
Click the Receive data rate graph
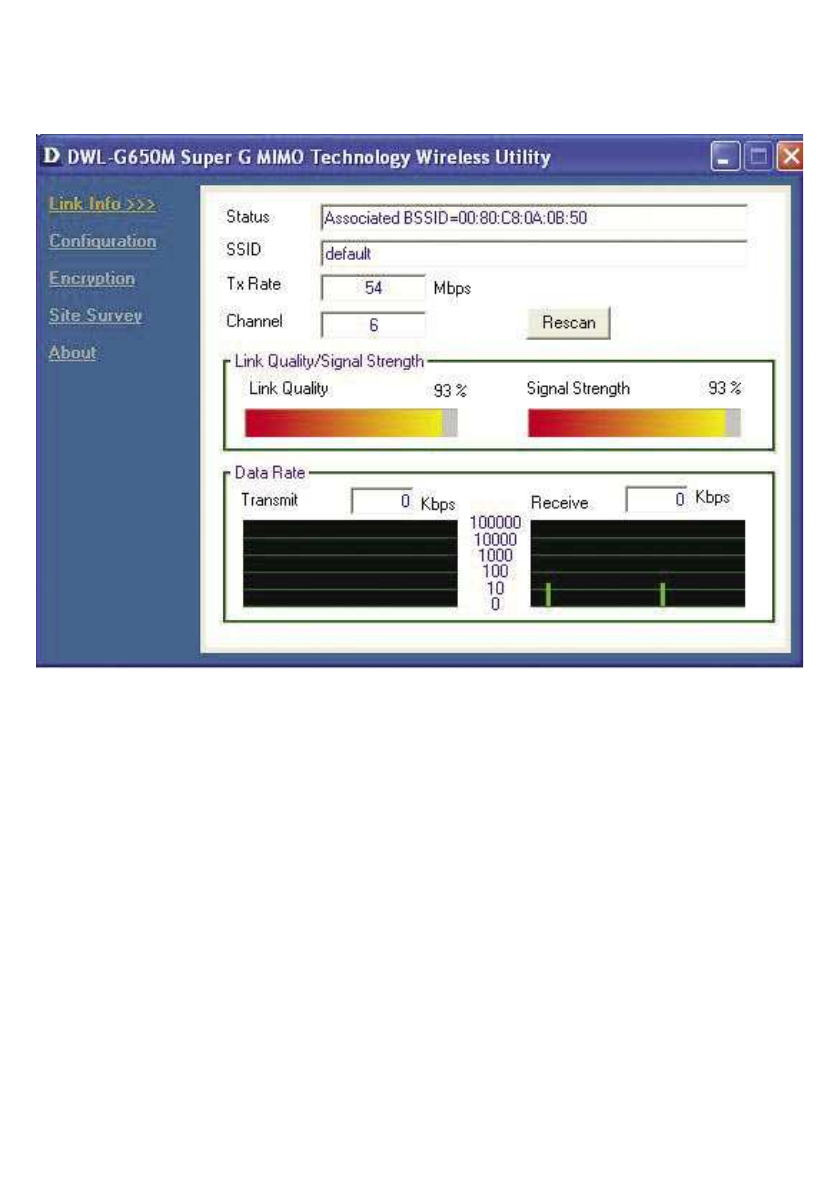(637, 563)
